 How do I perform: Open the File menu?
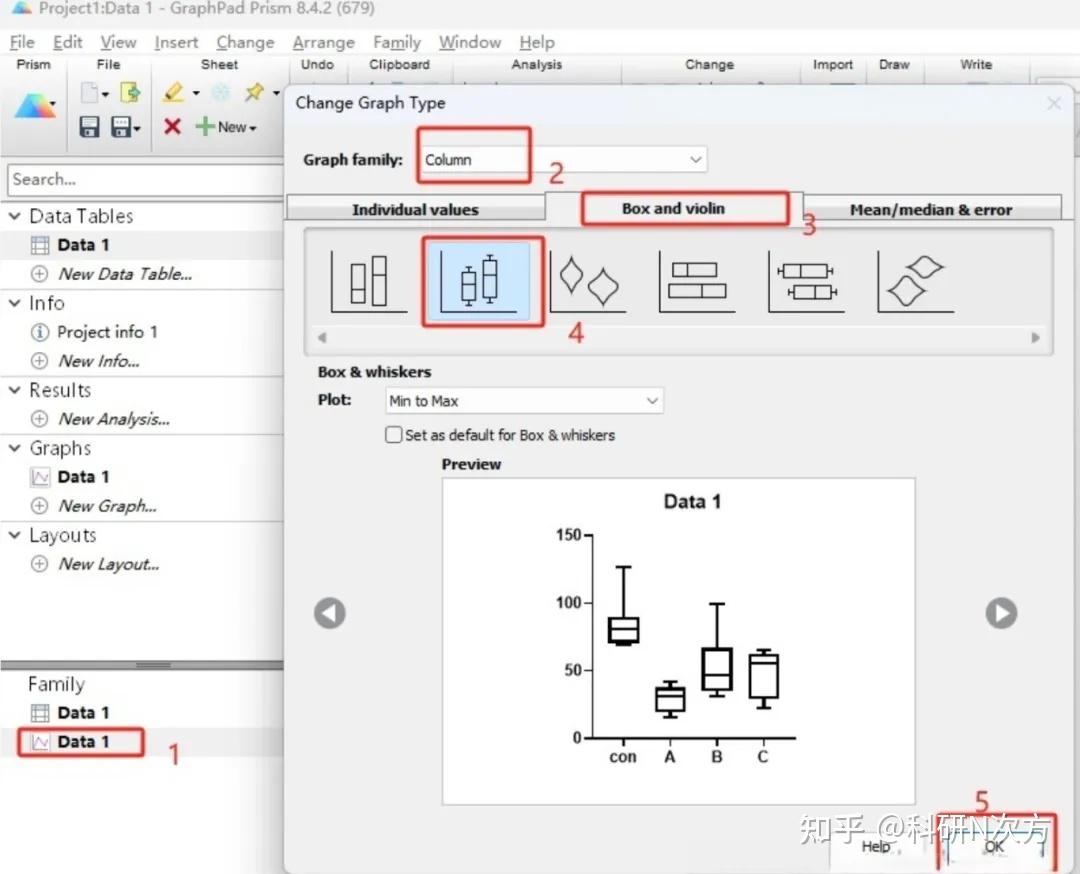click(22, 43)
